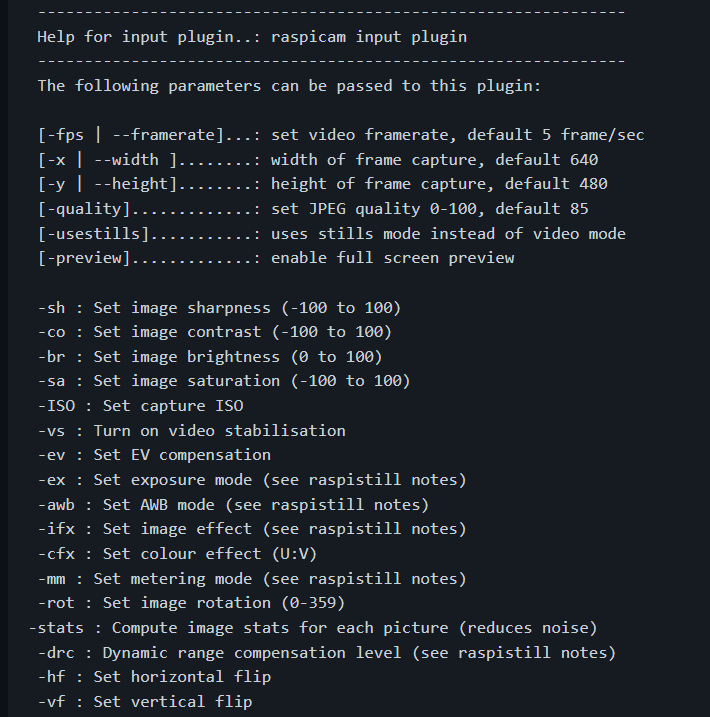
Task: Click the -ev EV compensation line
Action: click(x=154, y=455)
